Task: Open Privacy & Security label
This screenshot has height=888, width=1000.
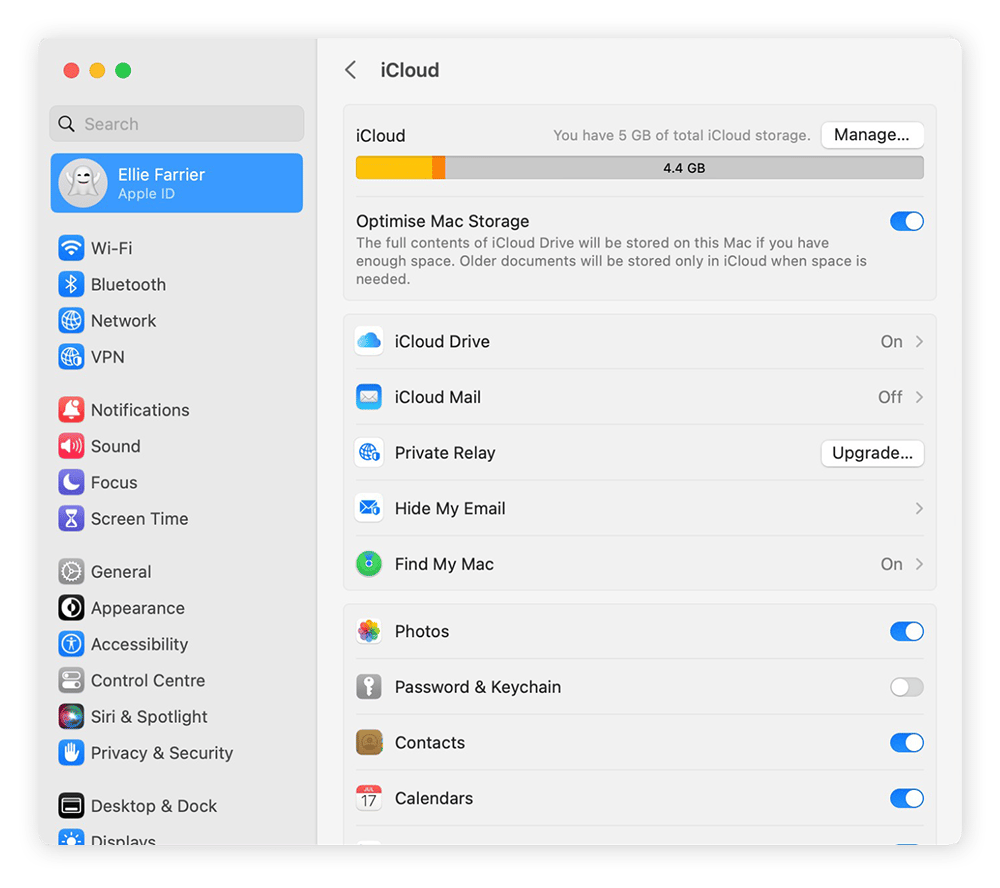Action: point(162,753)
